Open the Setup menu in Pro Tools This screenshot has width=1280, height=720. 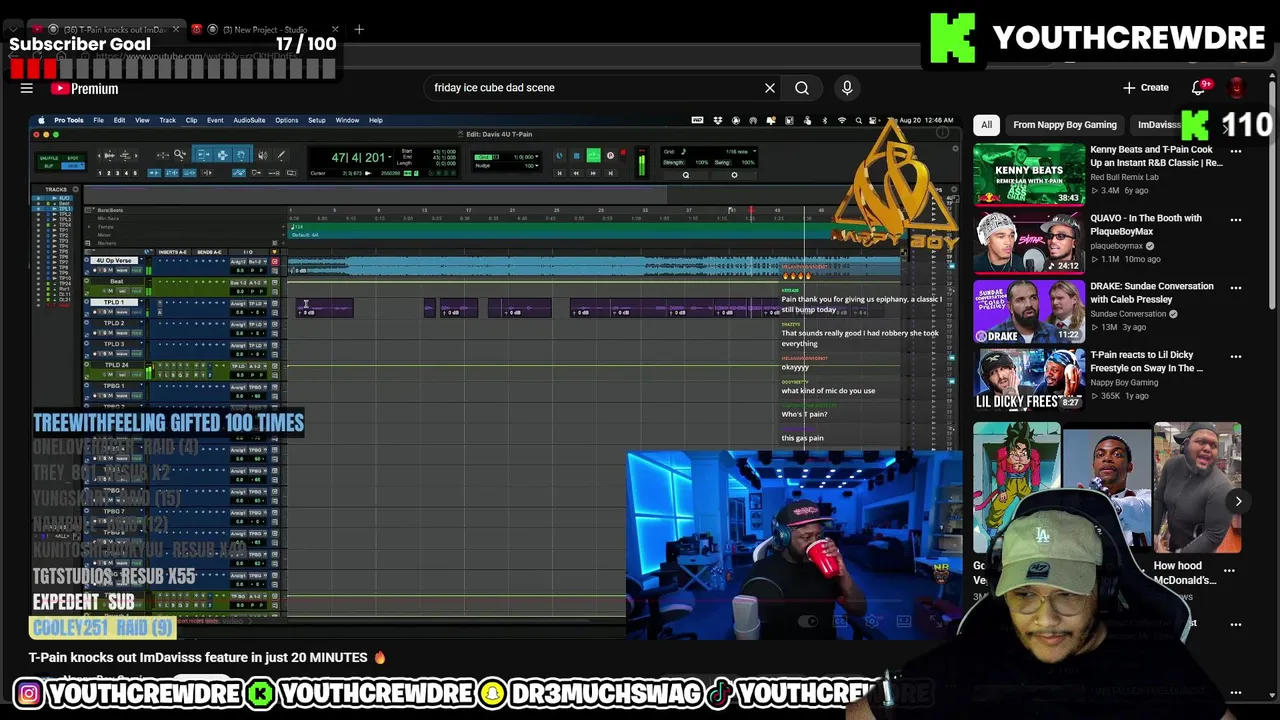[316, 120]
